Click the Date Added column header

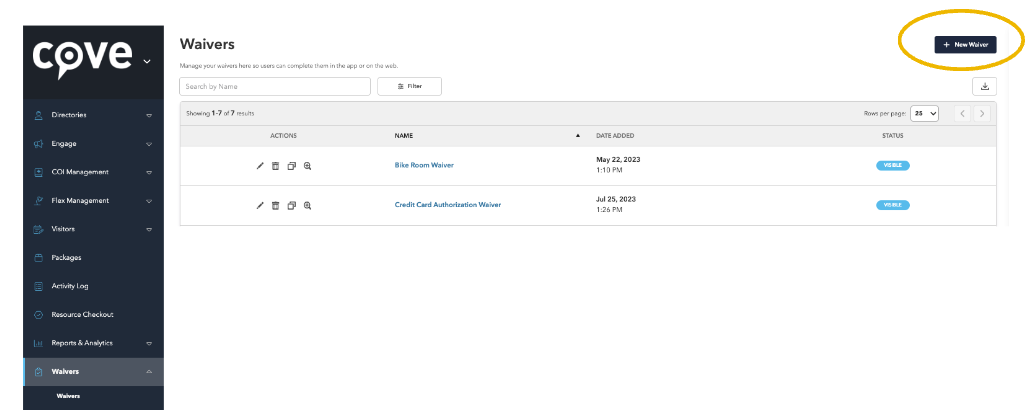(x=615, y=136)
